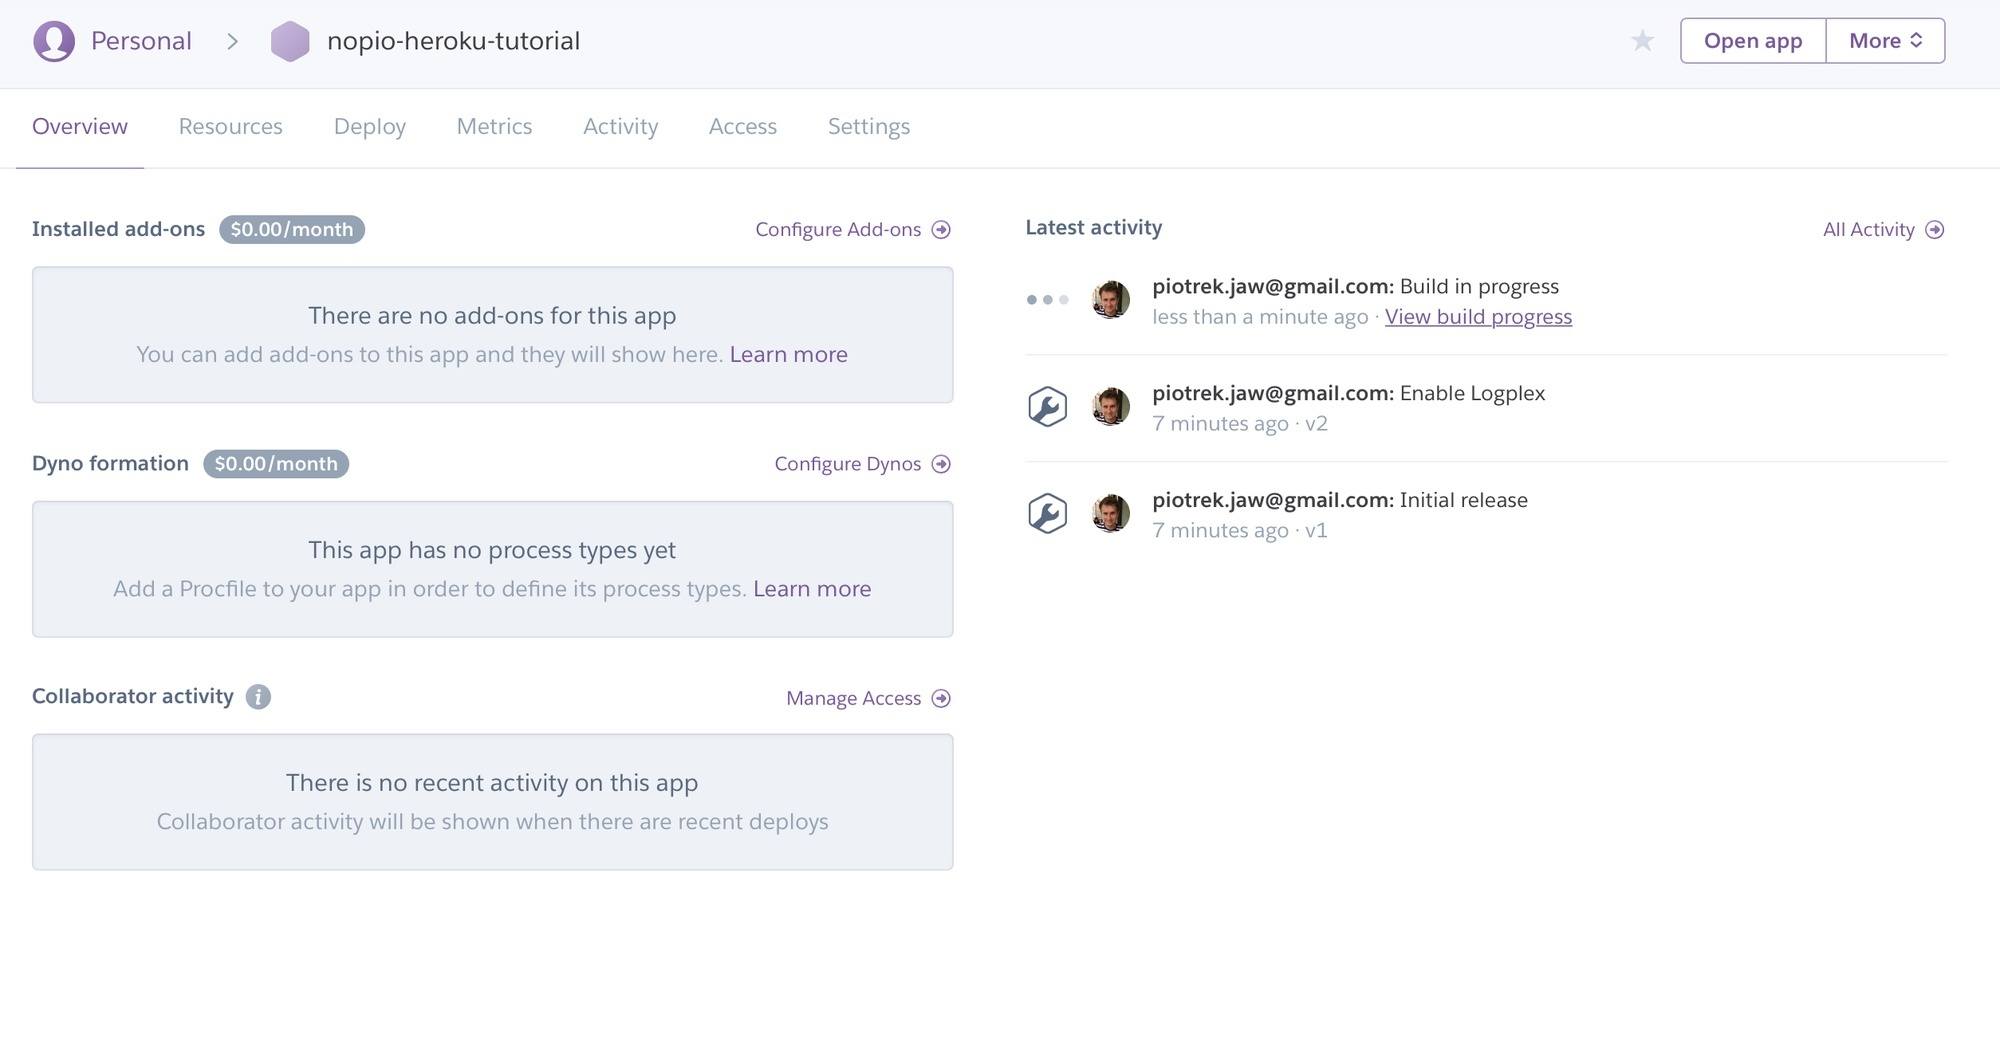The height and width of the screenshot is (1038, 2000).
Task: Click the add-ons $0.00/month badge
Action: pyautogui.click(x=292, y=230)
